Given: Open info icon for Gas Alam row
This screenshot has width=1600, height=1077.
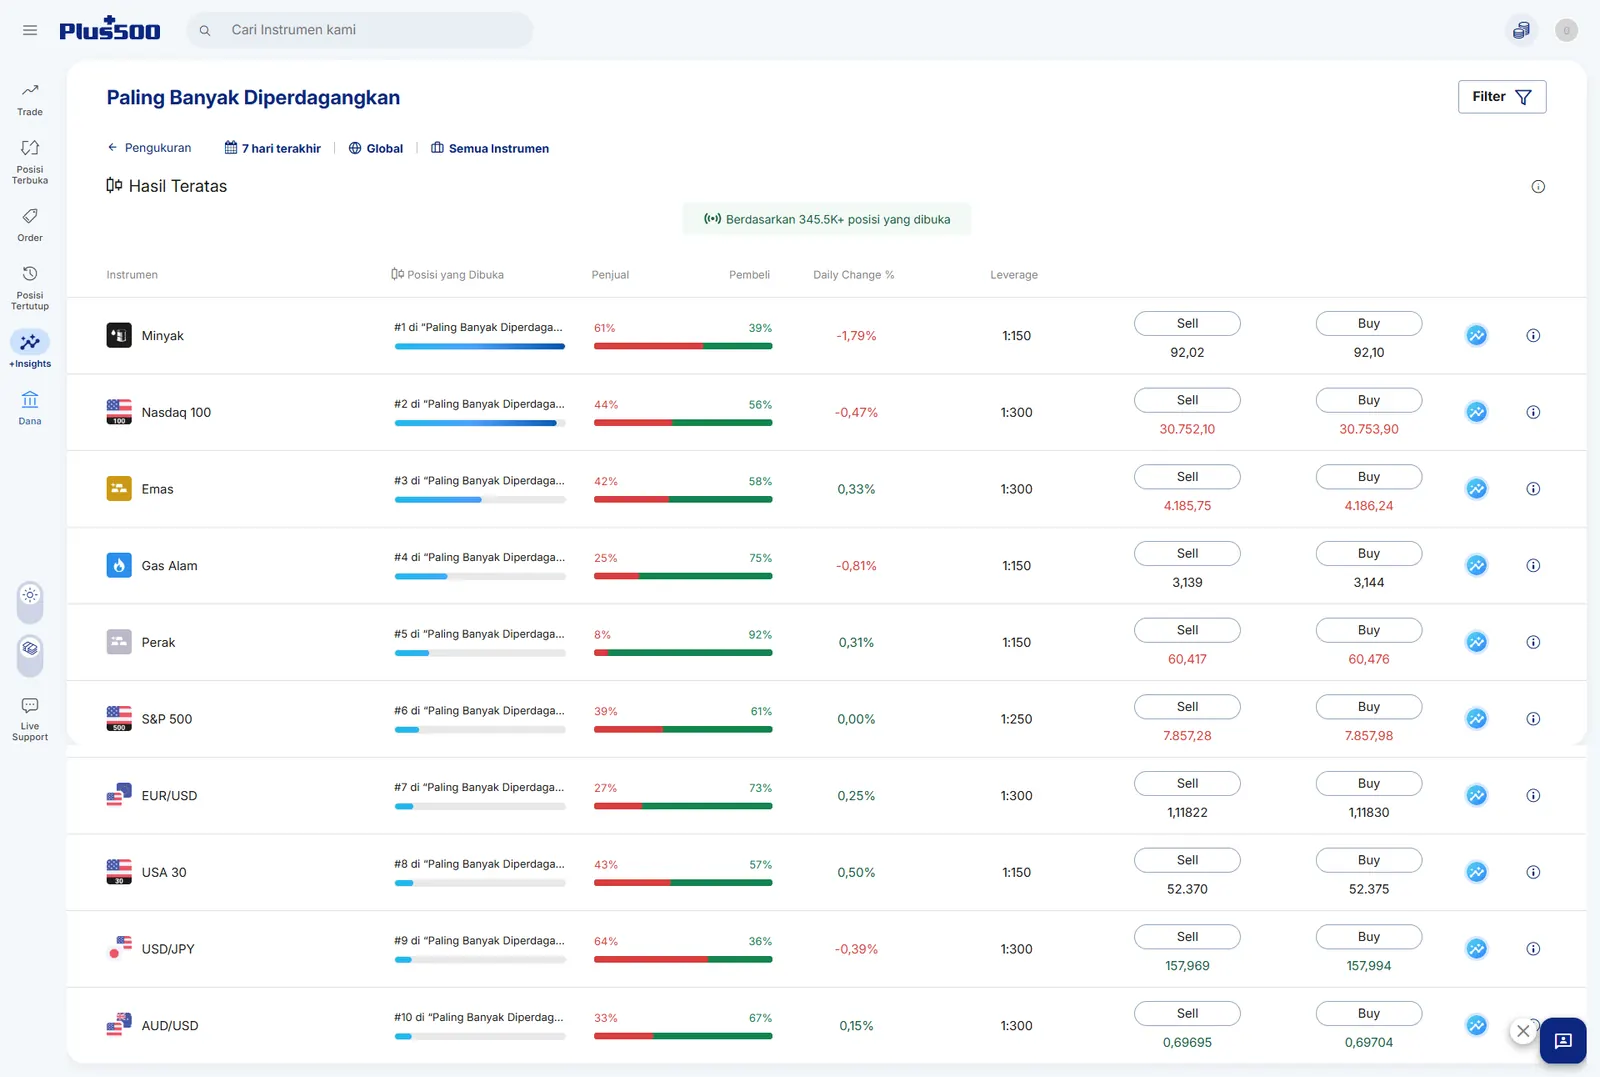Looking at the screenshot, I should tap(1533, 566).
